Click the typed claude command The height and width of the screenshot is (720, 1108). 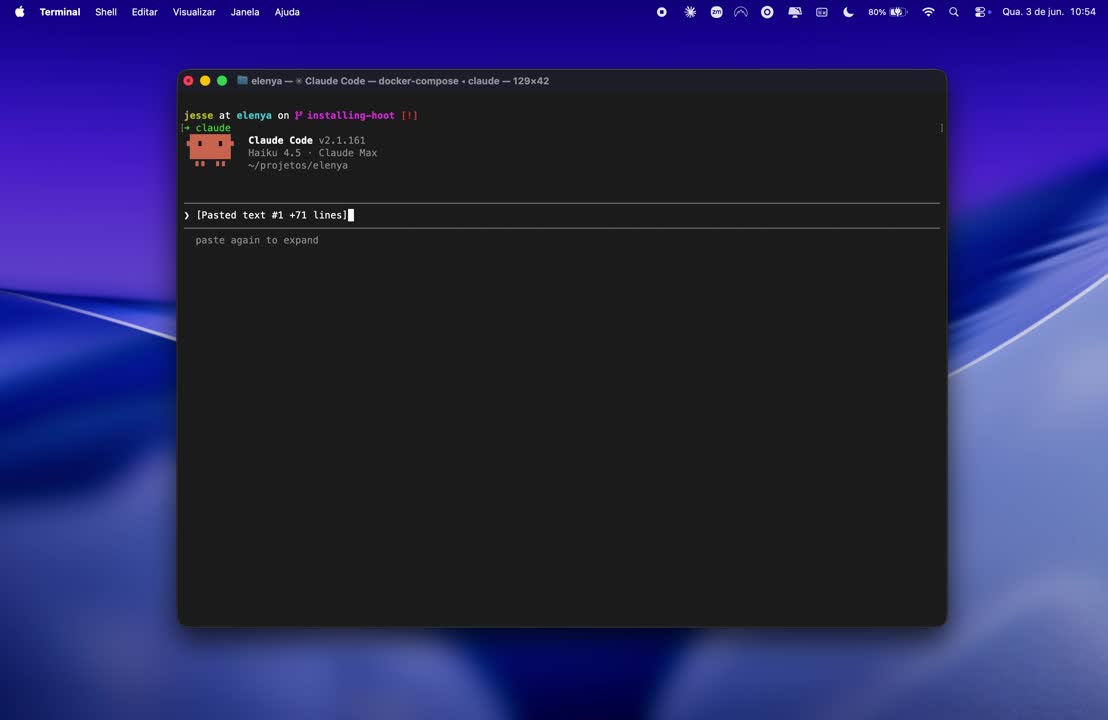tap(213, 128)
